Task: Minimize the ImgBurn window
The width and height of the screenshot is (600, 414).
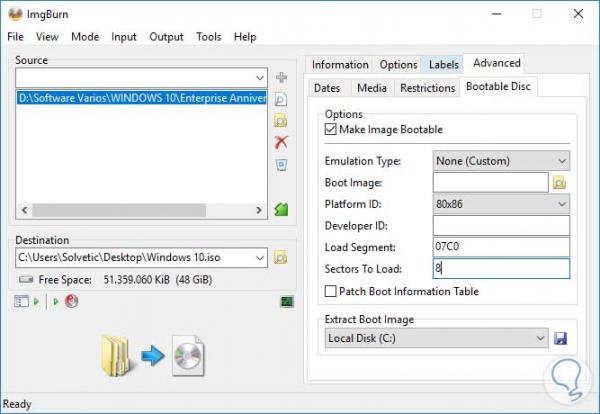Action: coord(496,14)
